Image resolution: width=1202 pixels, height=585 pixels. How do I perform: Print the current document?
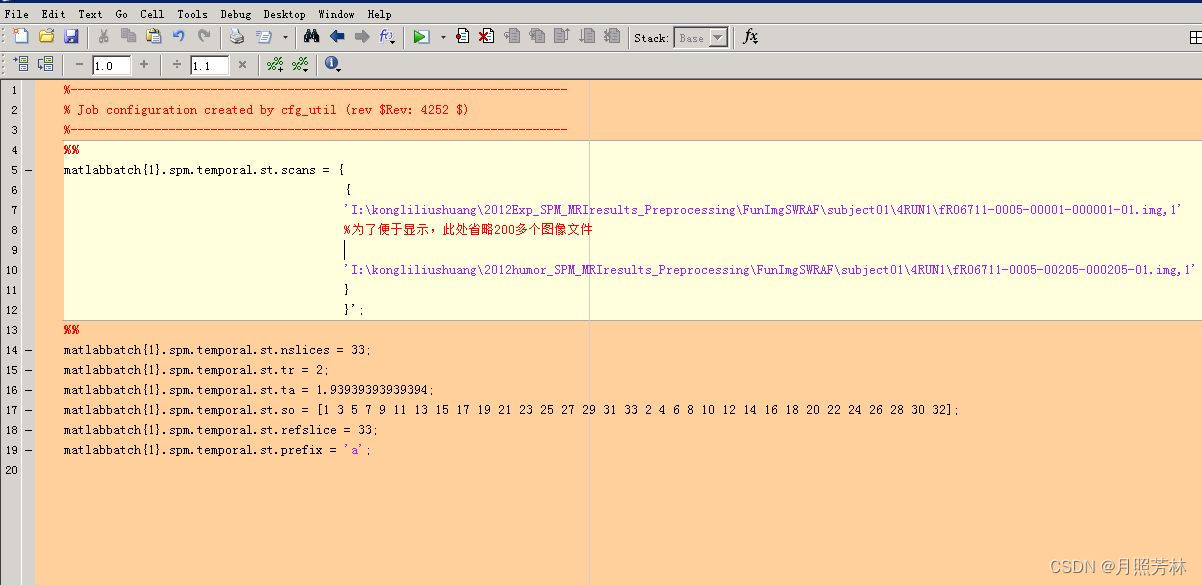(x=236, y=36)
